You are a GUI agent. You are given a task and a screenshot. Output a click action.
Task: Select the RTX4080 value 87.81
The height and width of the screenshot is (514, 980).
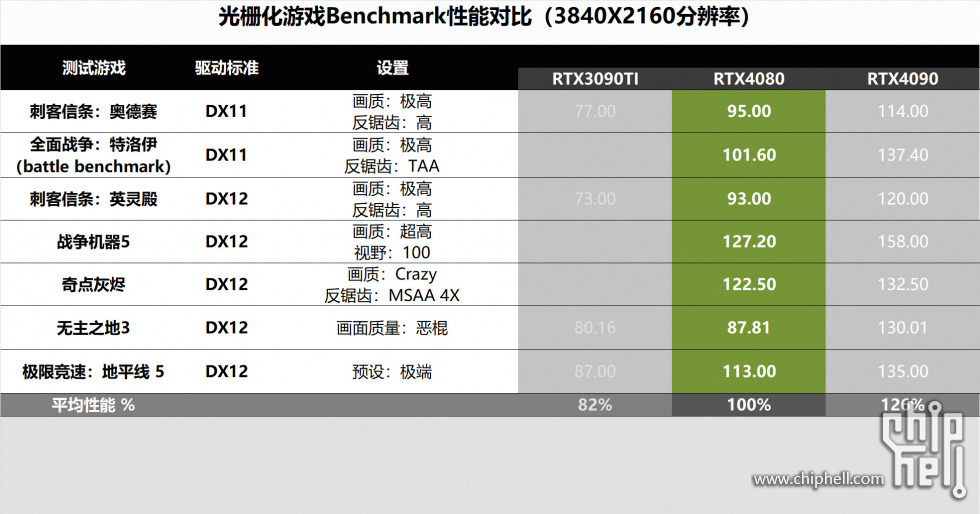click(749, 328)
